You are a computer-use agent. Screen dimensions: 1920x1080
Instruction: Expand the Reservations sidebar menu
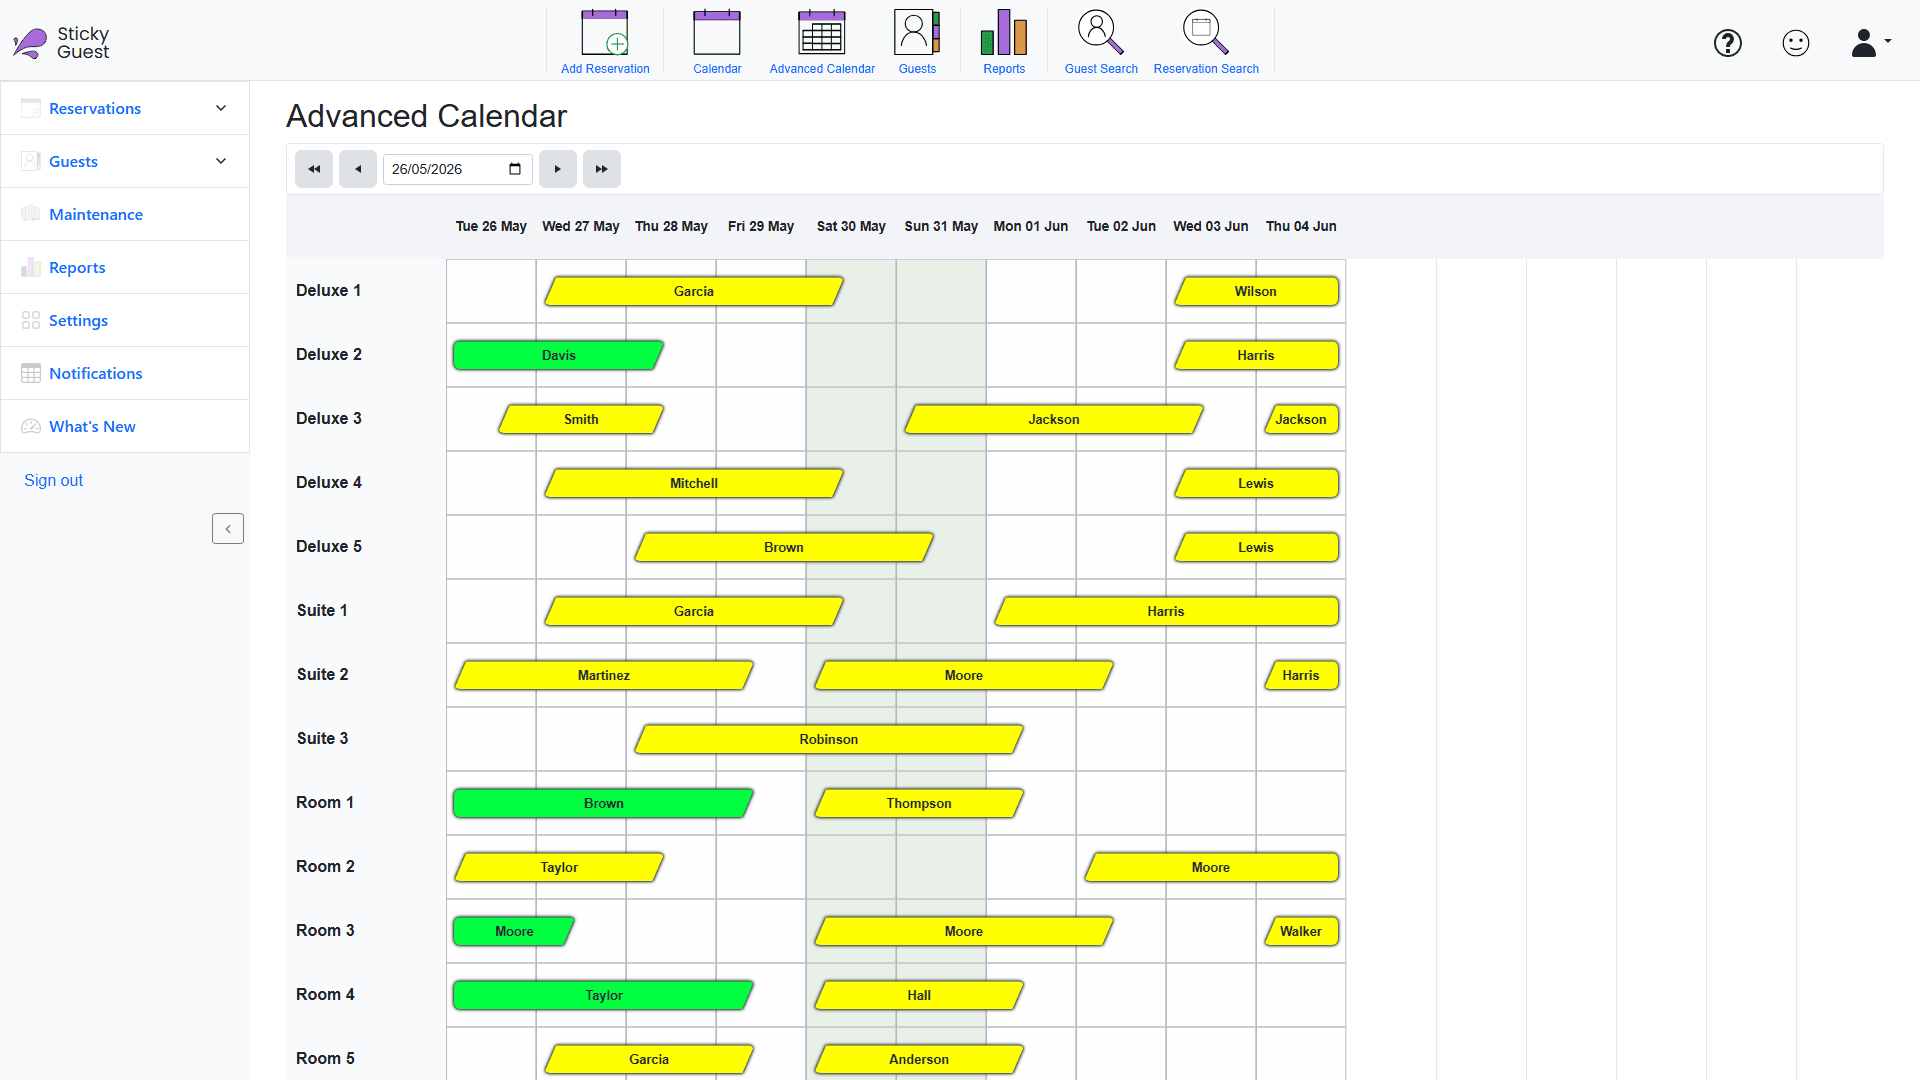pos(125,108)
